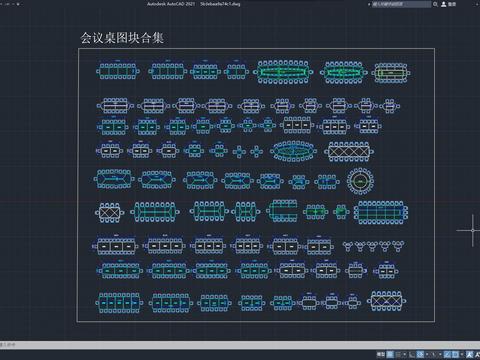Click the annotation visibility icon in status bar
This screenshot has width=480, height=360.
(x=469, y=354)
